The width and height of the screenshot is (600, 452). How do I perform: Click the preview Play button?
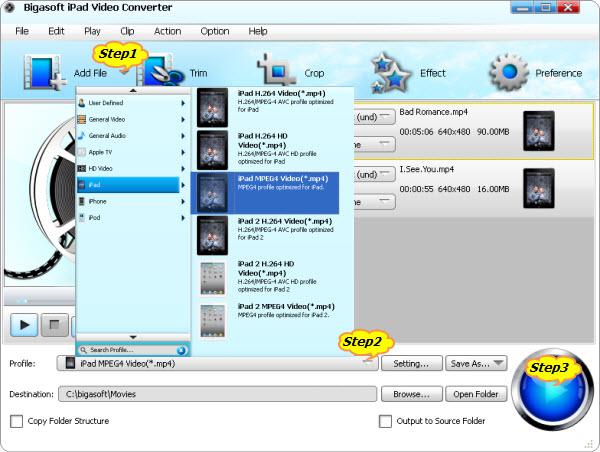[x=24, y=324]
